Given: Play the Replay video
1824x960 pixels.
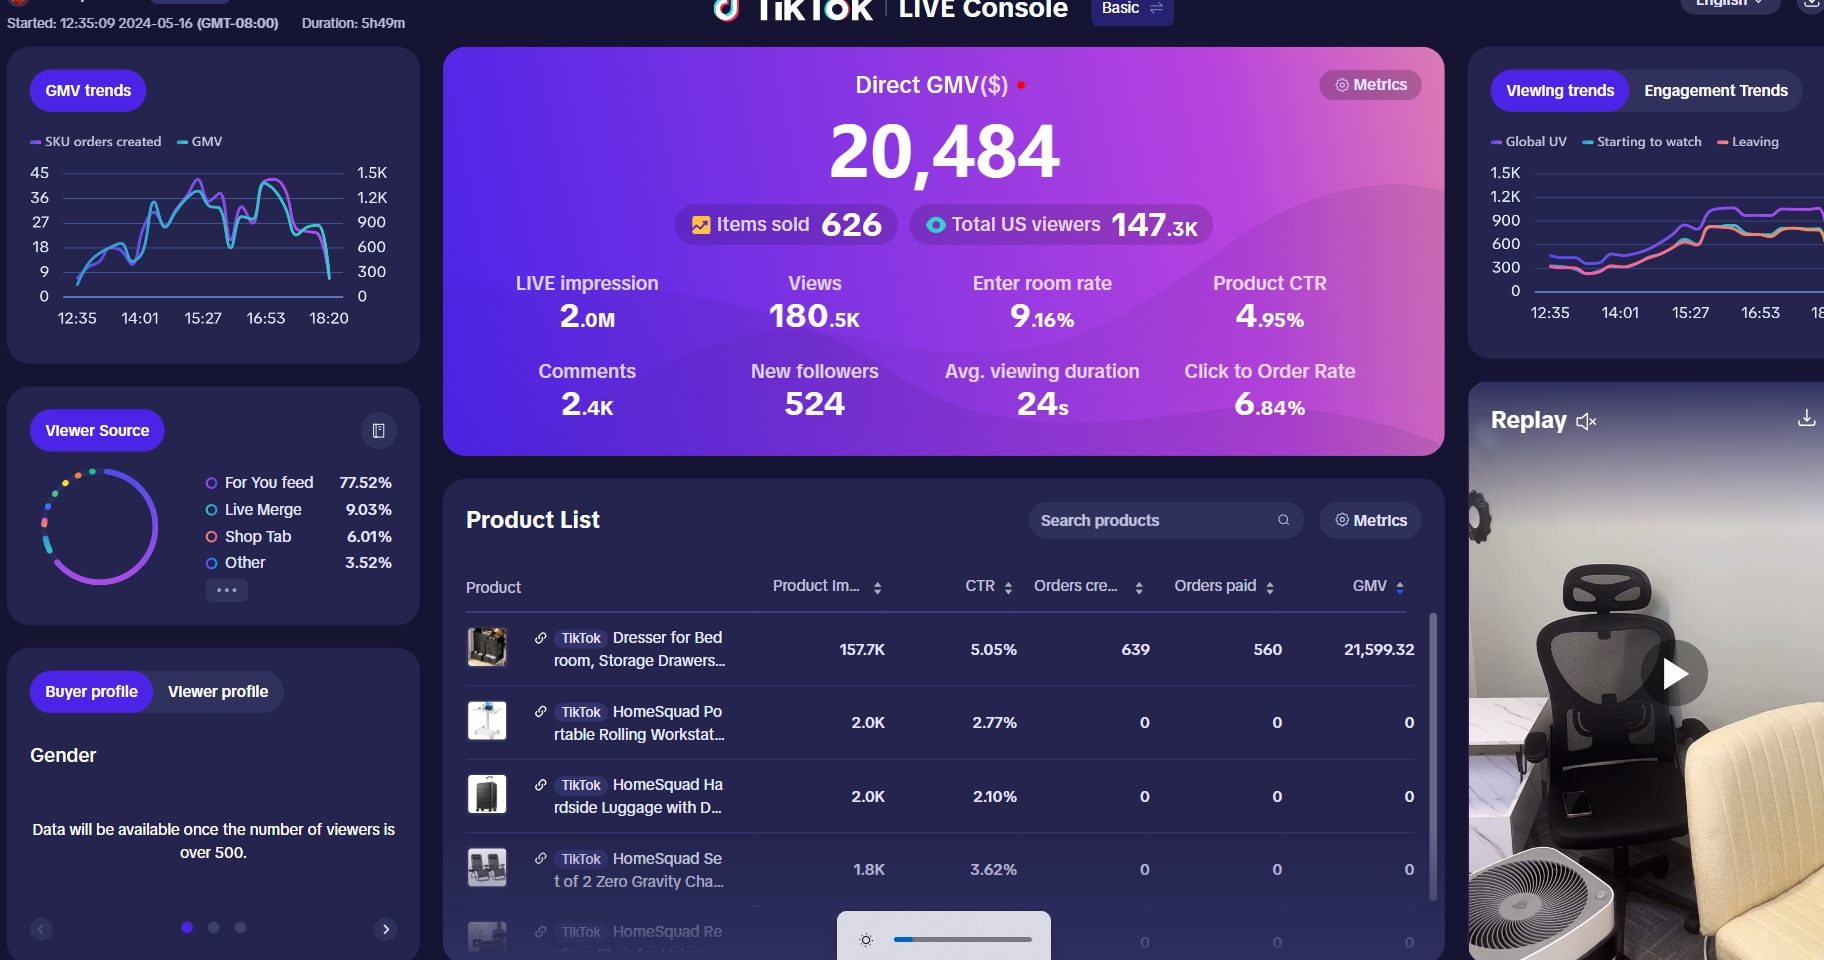Looking at the screenshot, I should (1674, 673).
